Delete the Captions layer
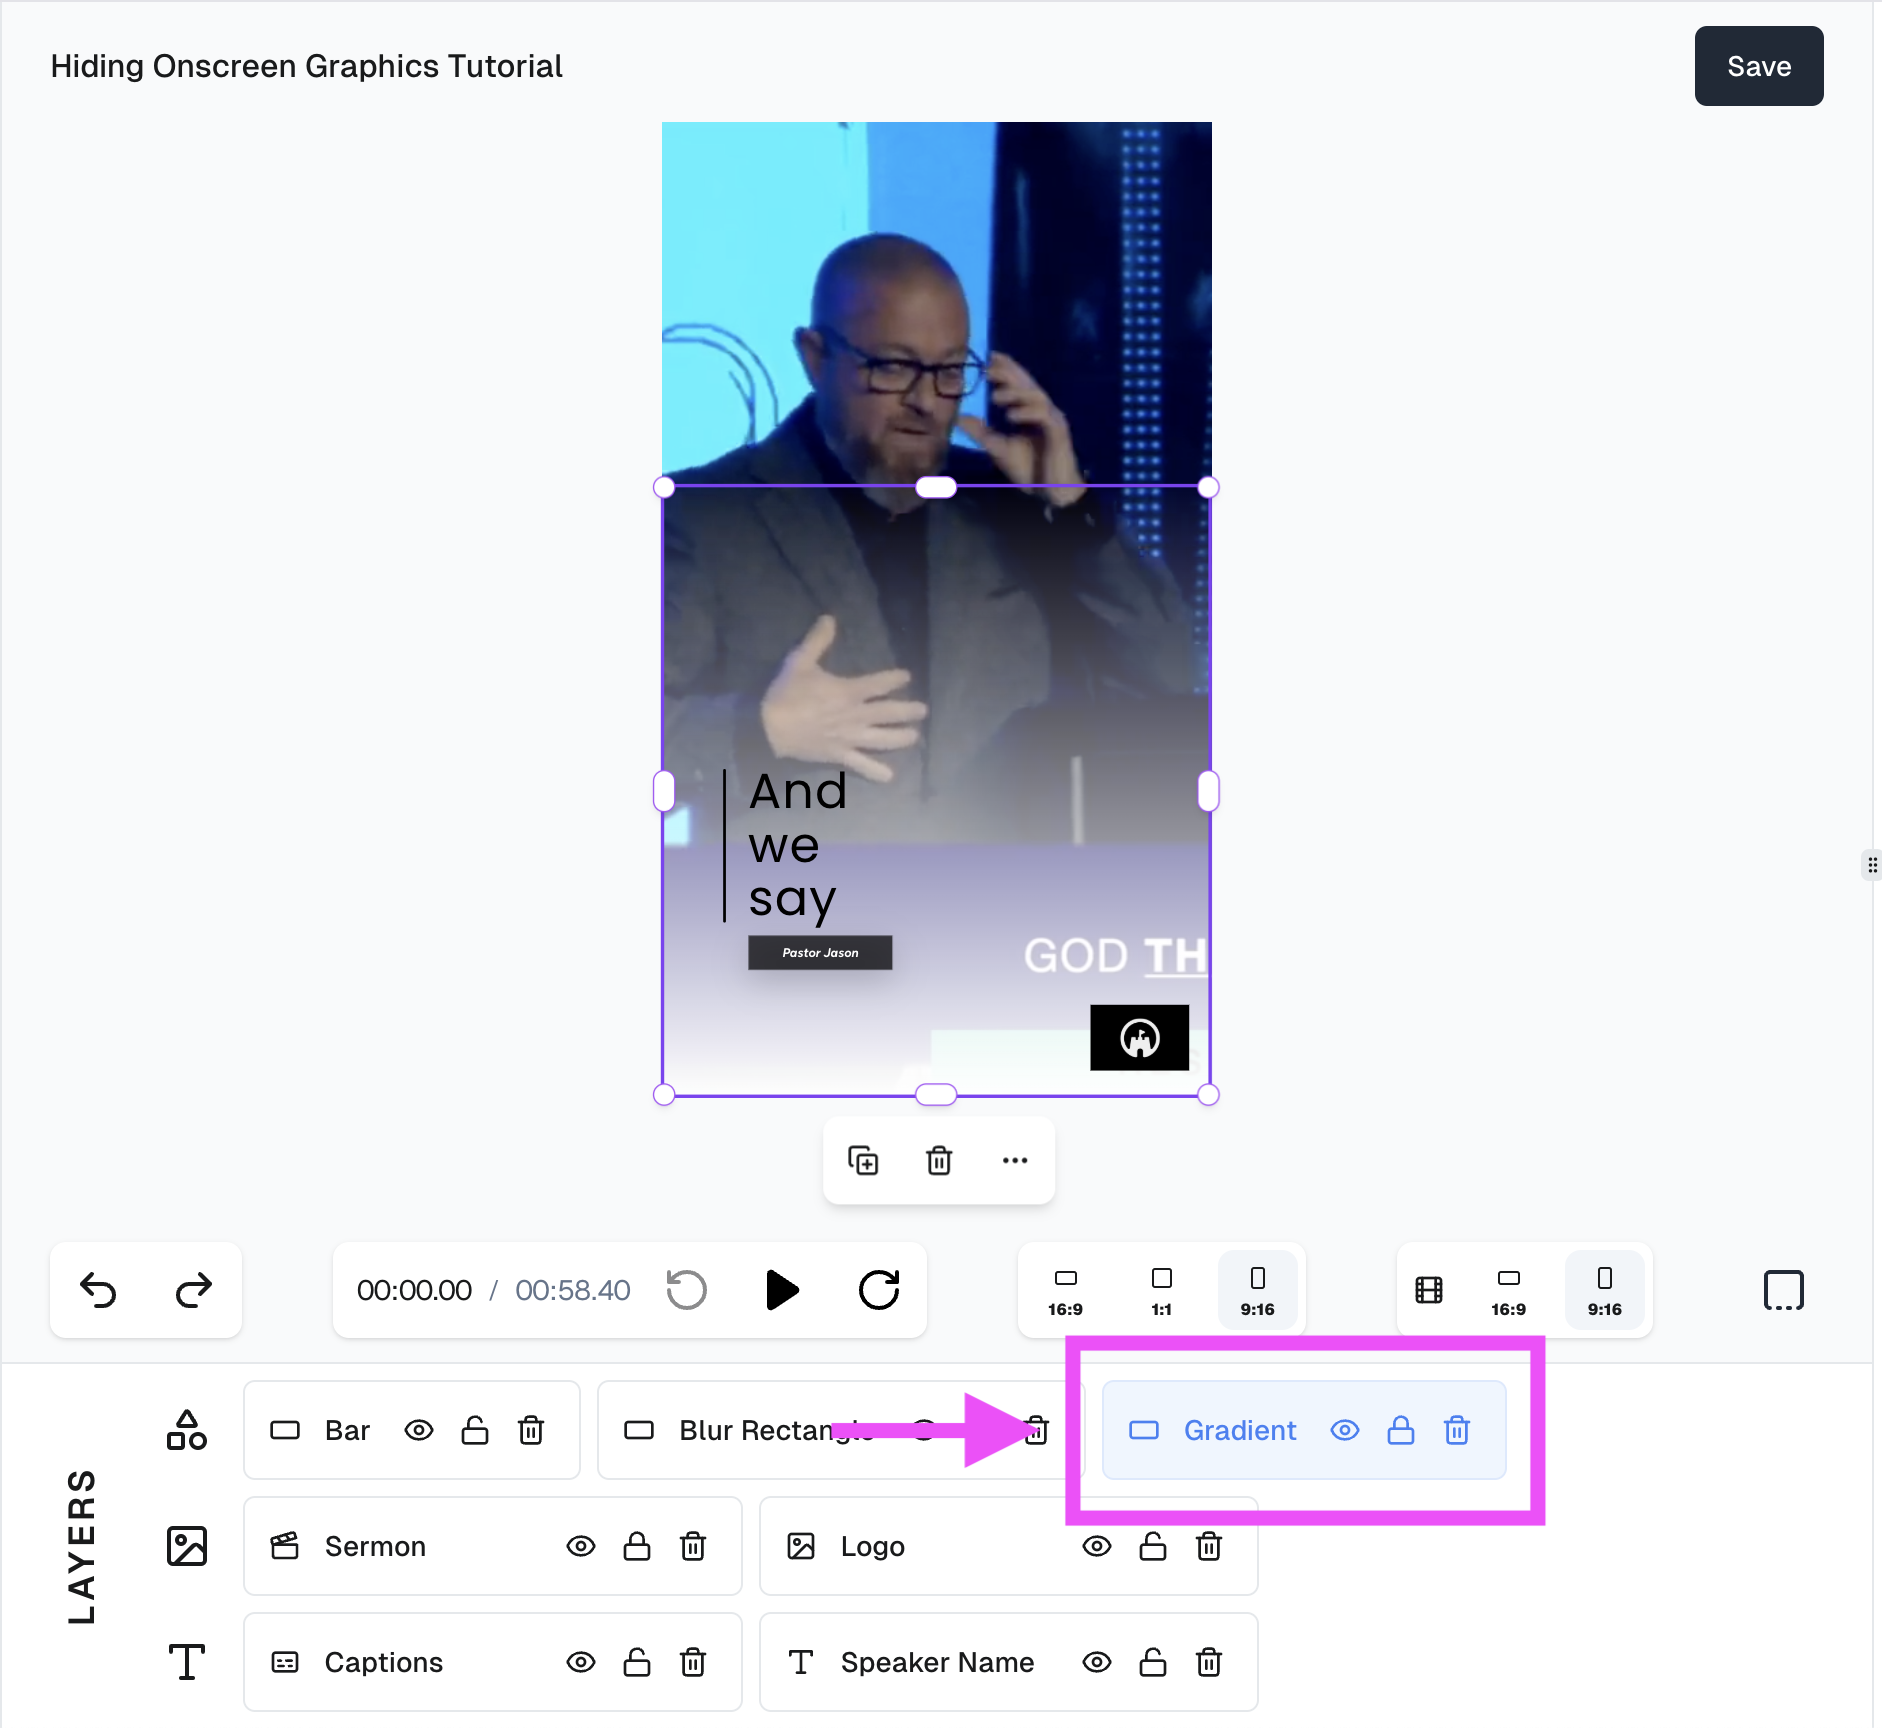 (x=693, y=1662)
